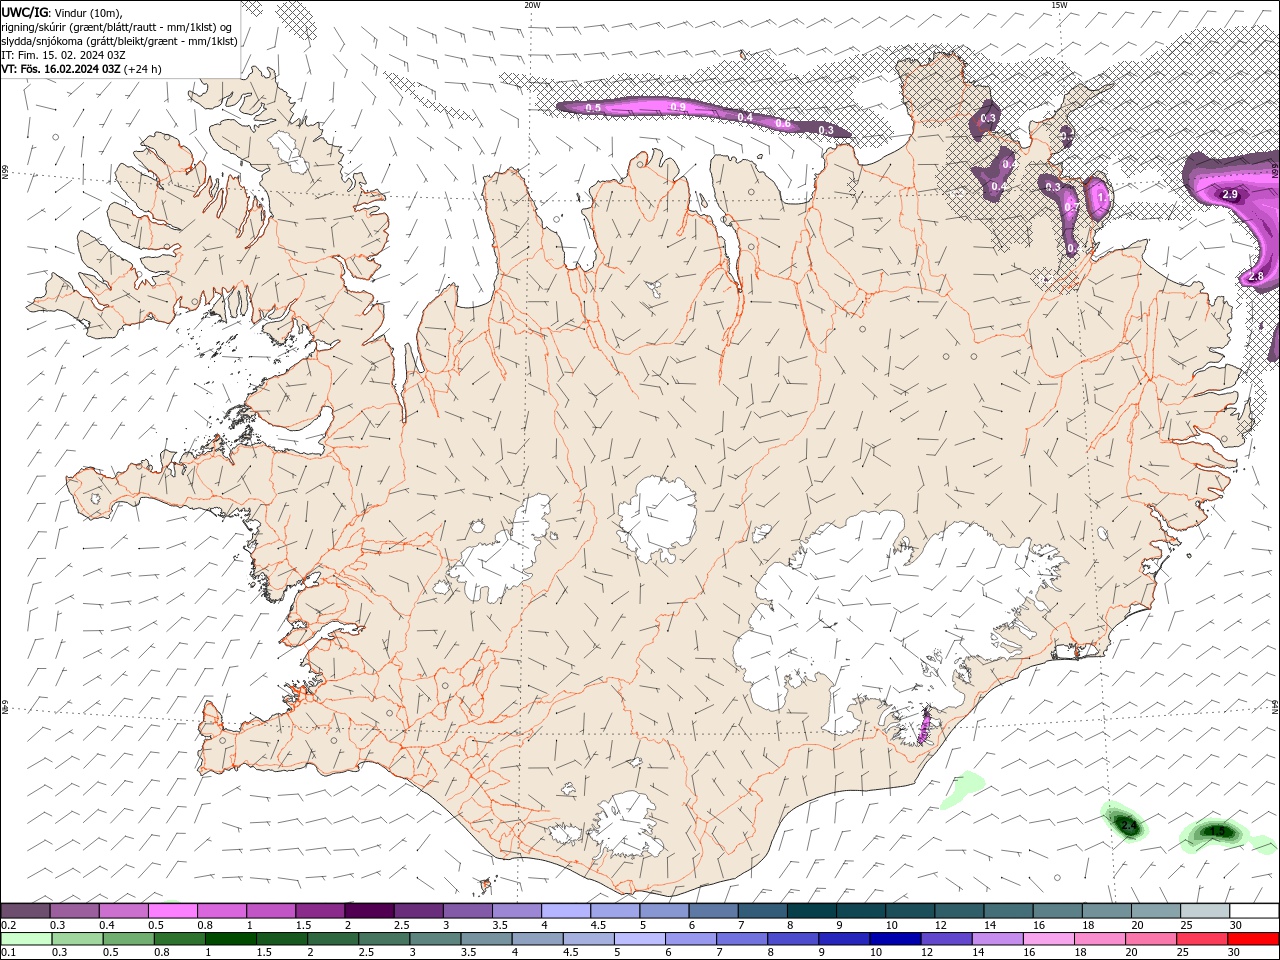Click the pale grey 25–30 swatch in upper legend row
Screen dimensions: 1280x960
click(1205, 911)
